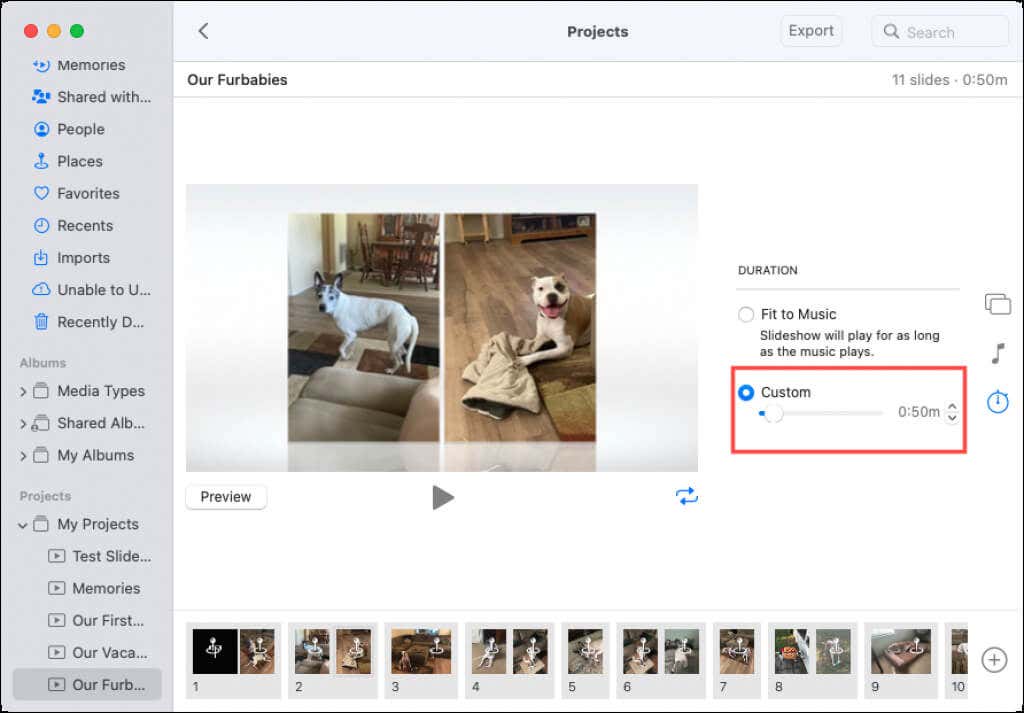Open the Our Vacation slideshow project

pos(88,652)
